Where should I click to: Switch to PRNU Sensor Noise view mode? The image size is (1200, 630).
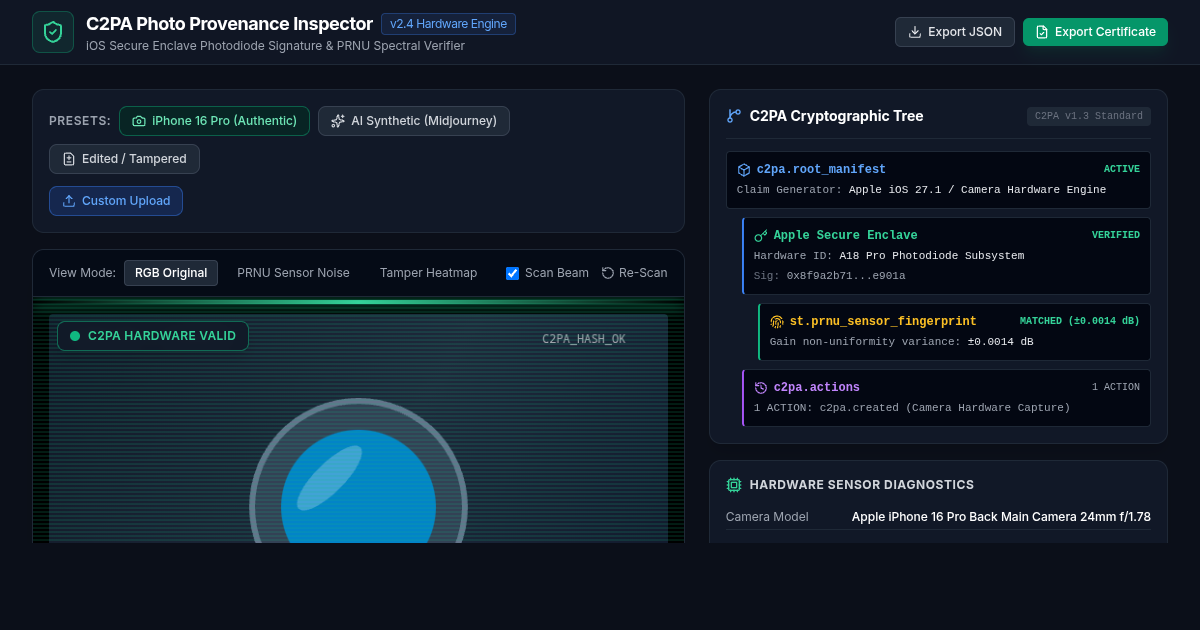[x=293, y=273]
